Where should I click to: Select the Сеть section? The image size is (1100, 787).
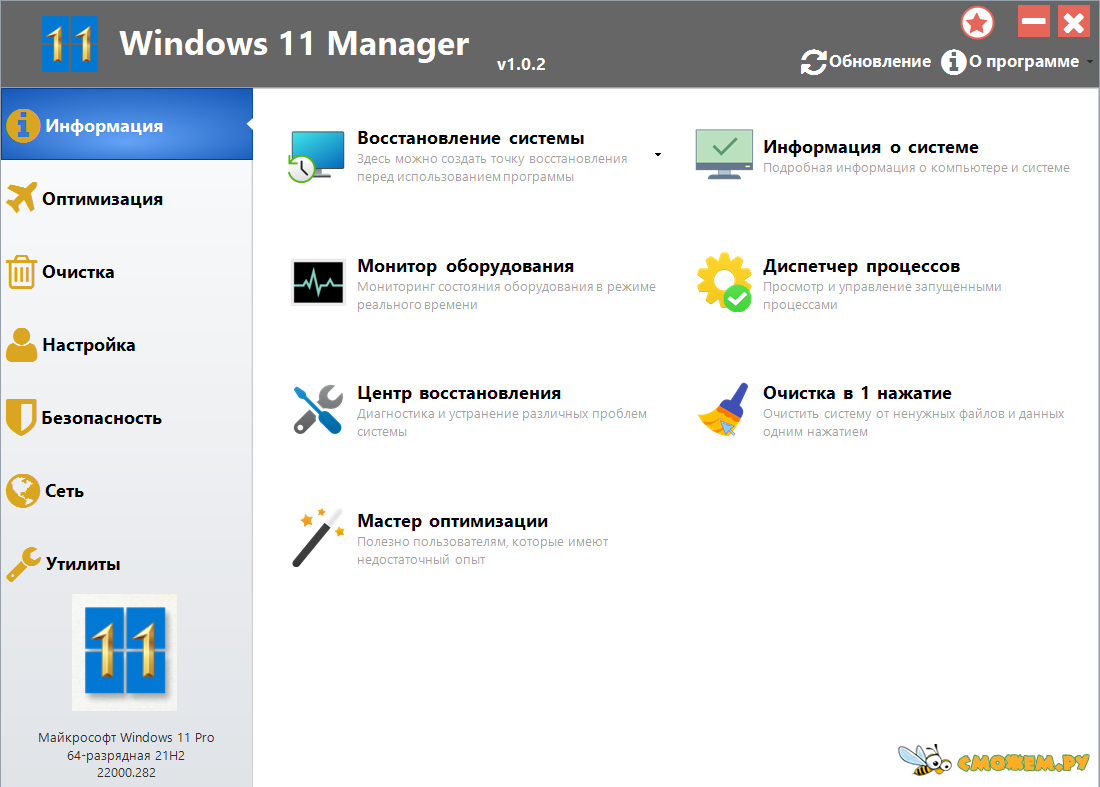point(126,490)
